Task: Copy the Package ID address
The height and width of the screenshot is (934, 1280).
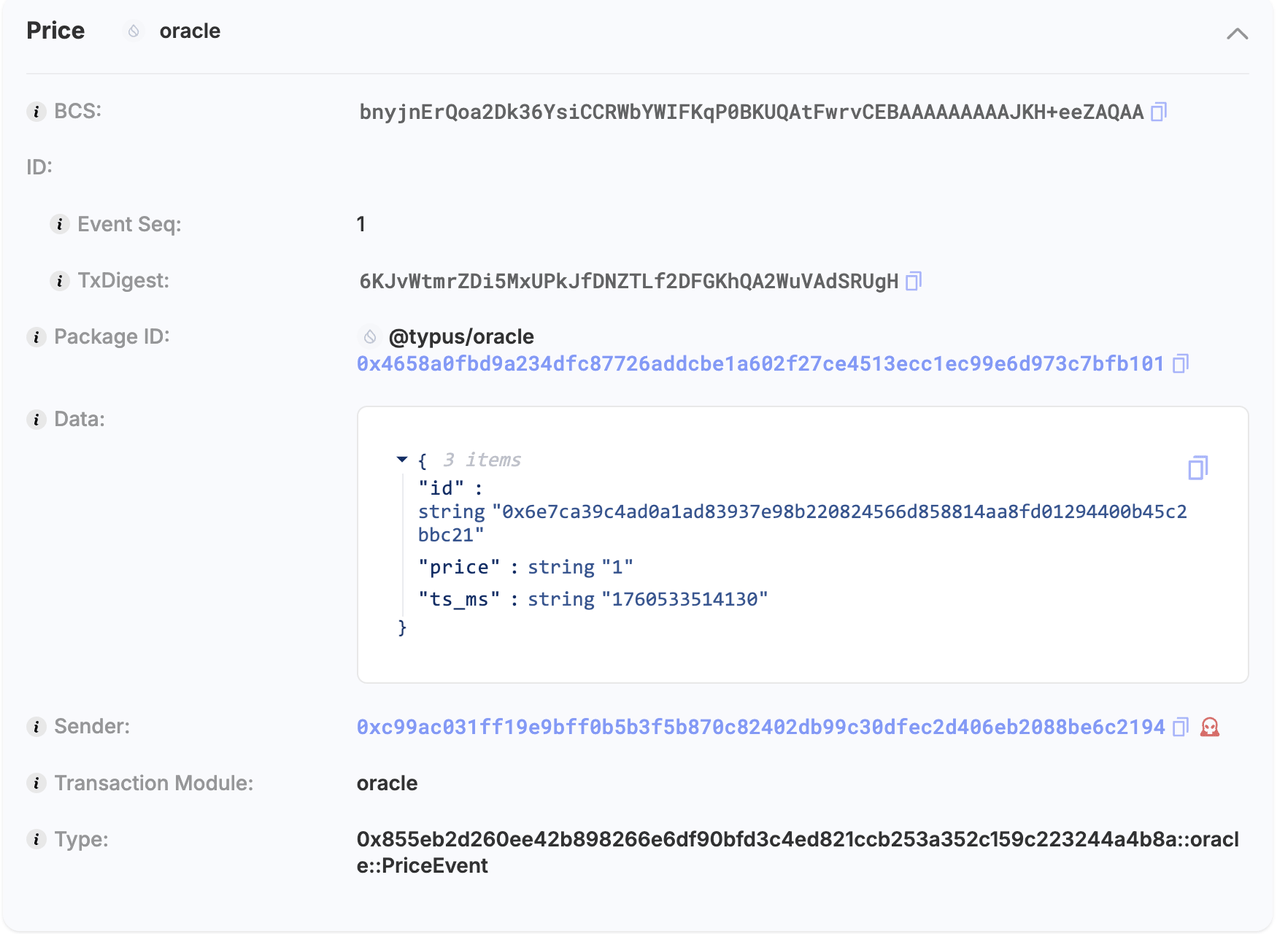Action: click(1180, 364)
